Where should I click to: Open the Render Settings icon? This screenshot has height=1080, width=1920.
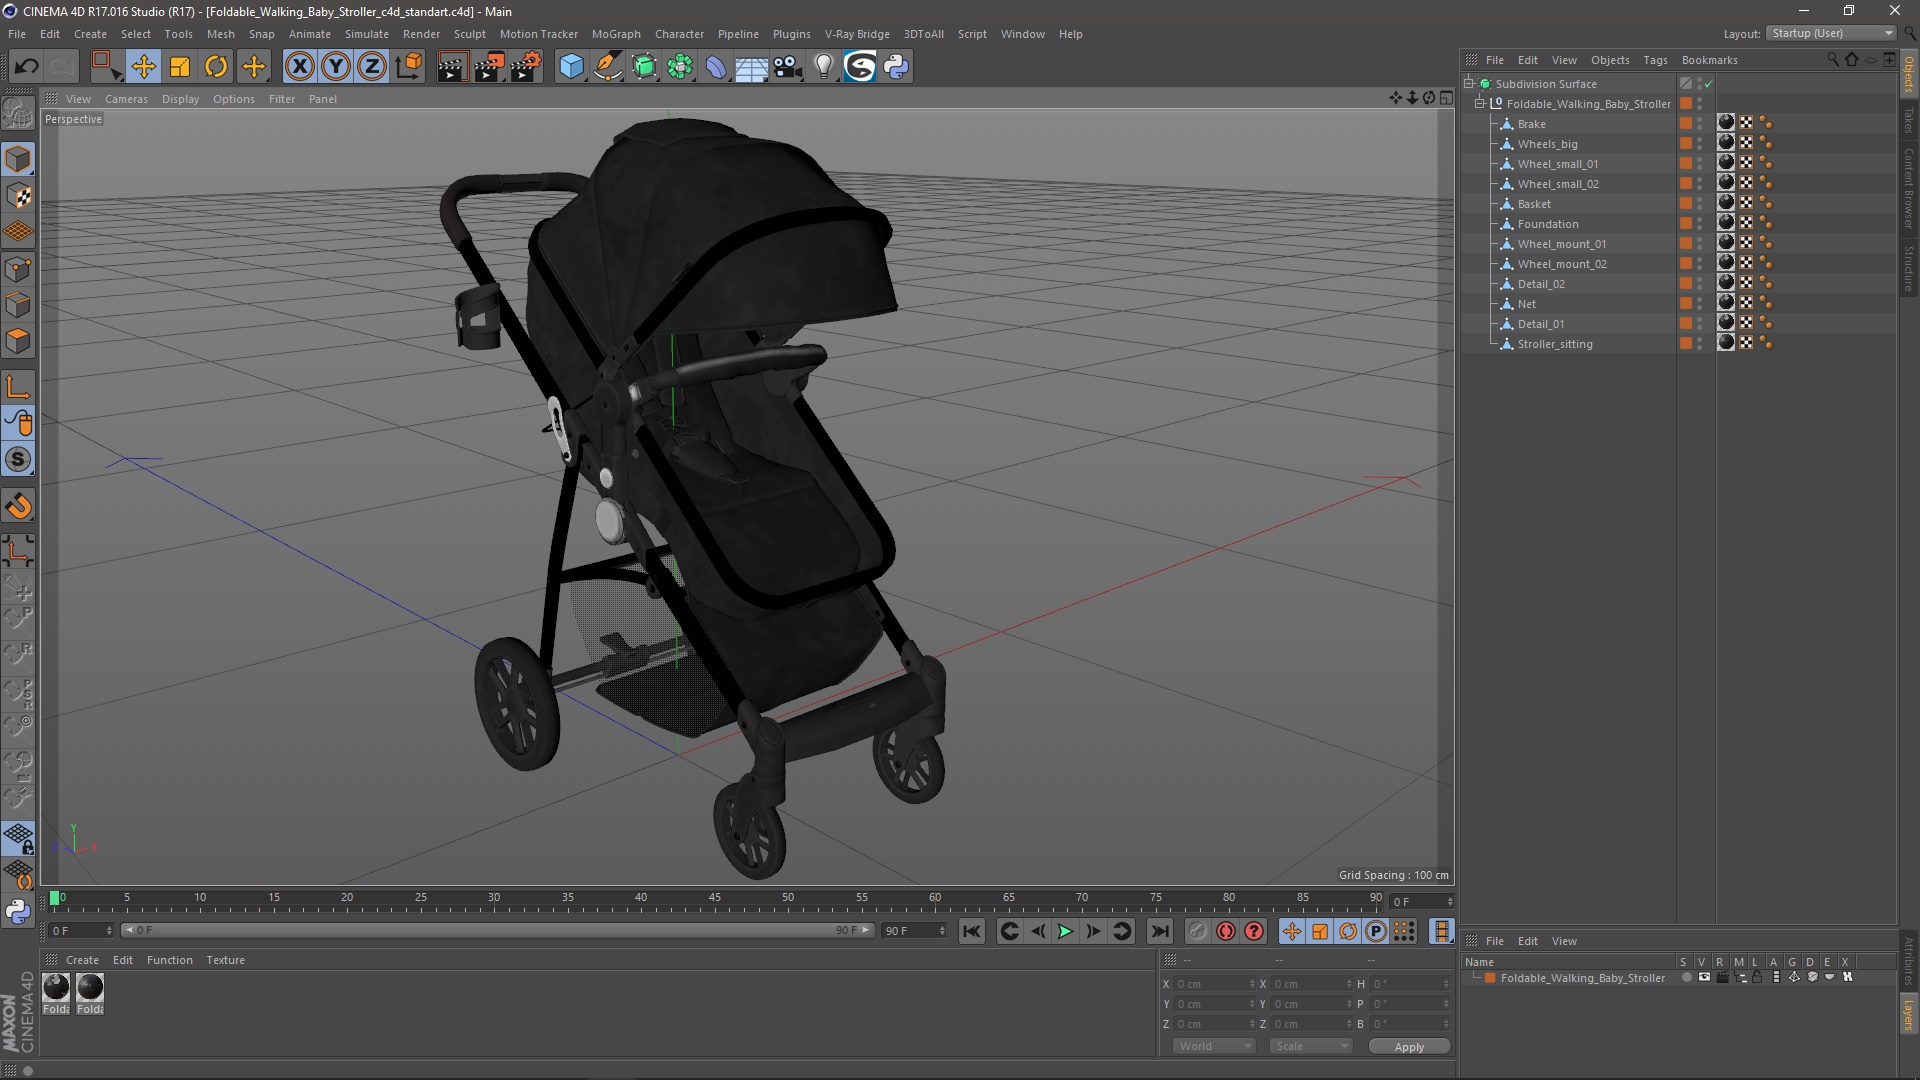pyautogui.click(x=525, y=67)
